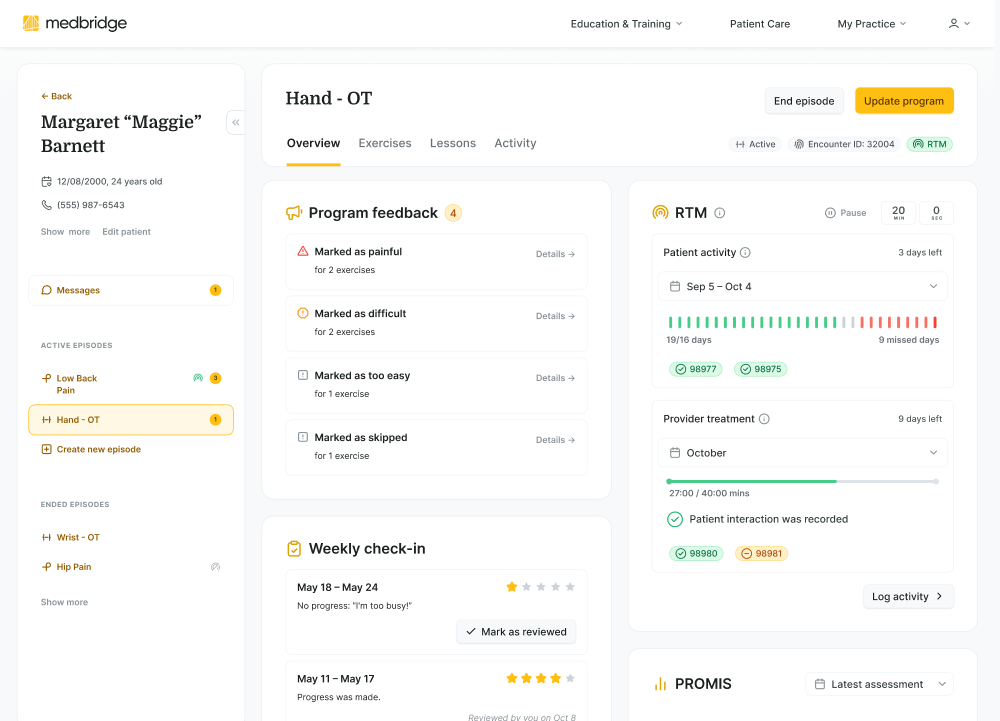Open the user account icon menu
The height and width of the screenshot is (721, 1000).
pos(958,24)
